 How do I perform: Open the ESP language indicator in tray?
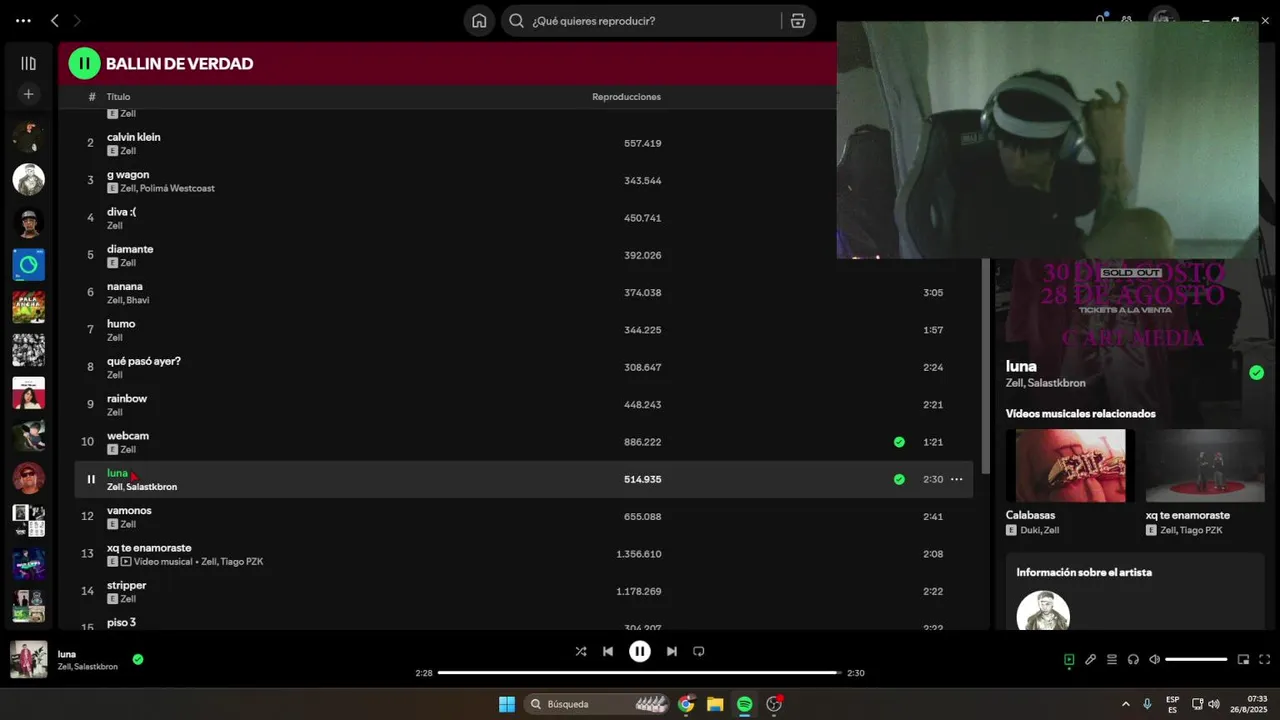pyautogui.click(x=1172, y=704)
